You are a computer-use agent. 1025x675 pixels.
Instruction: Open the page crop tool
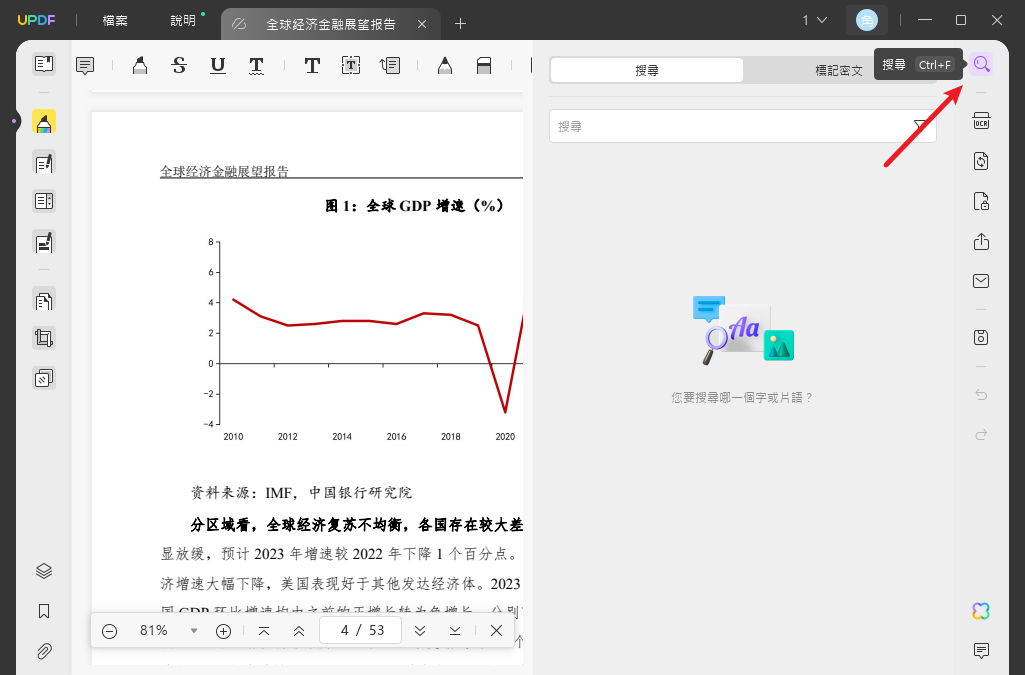43,338
